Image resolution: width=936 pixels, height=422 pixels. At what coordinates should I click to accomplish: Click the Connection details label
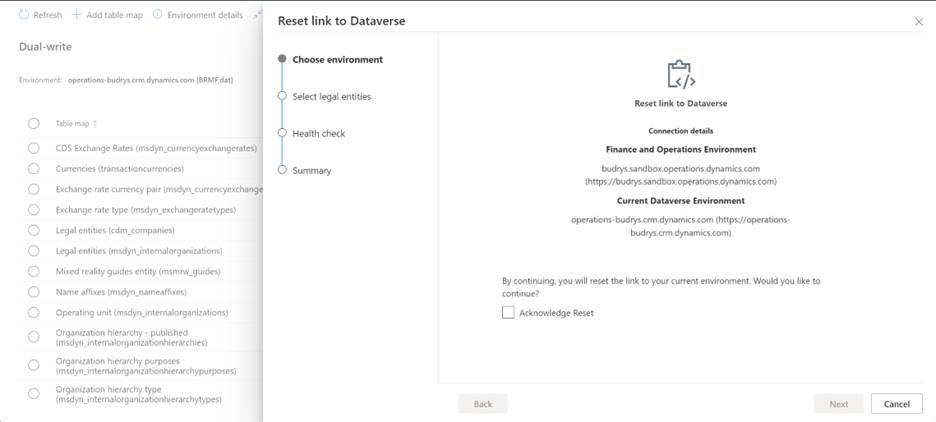681,131
